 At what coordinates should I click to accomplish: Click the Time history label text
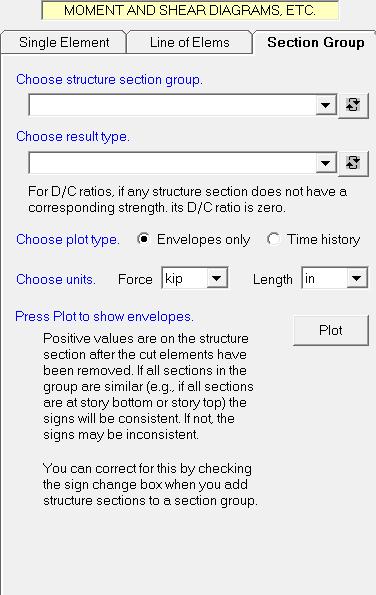(323, 239)
